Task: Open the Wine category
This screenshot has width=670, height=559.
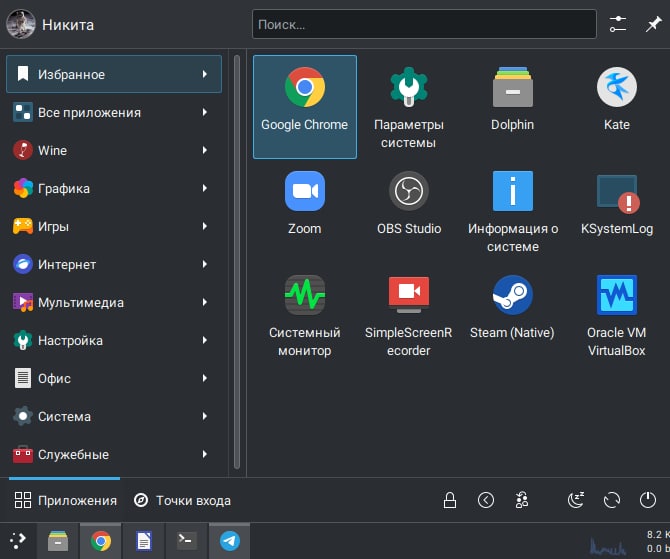Action: [114, 150]
